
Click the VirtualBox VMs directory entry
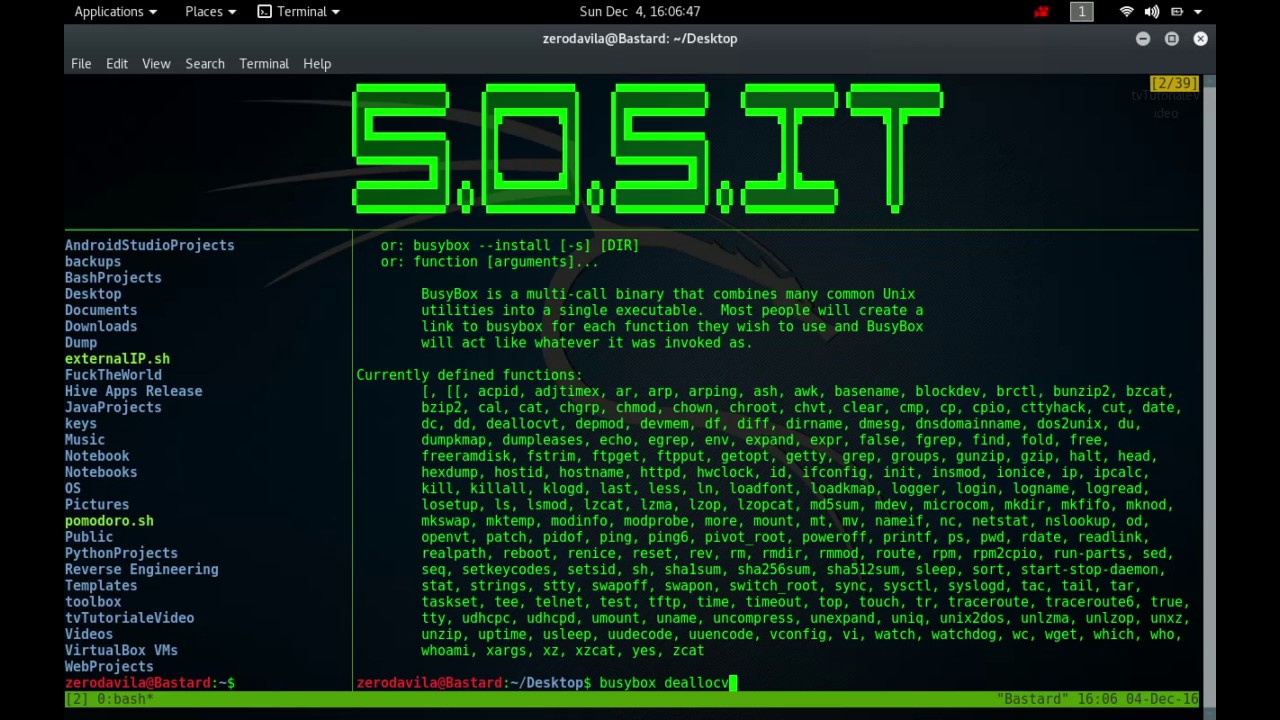[121, 650]
